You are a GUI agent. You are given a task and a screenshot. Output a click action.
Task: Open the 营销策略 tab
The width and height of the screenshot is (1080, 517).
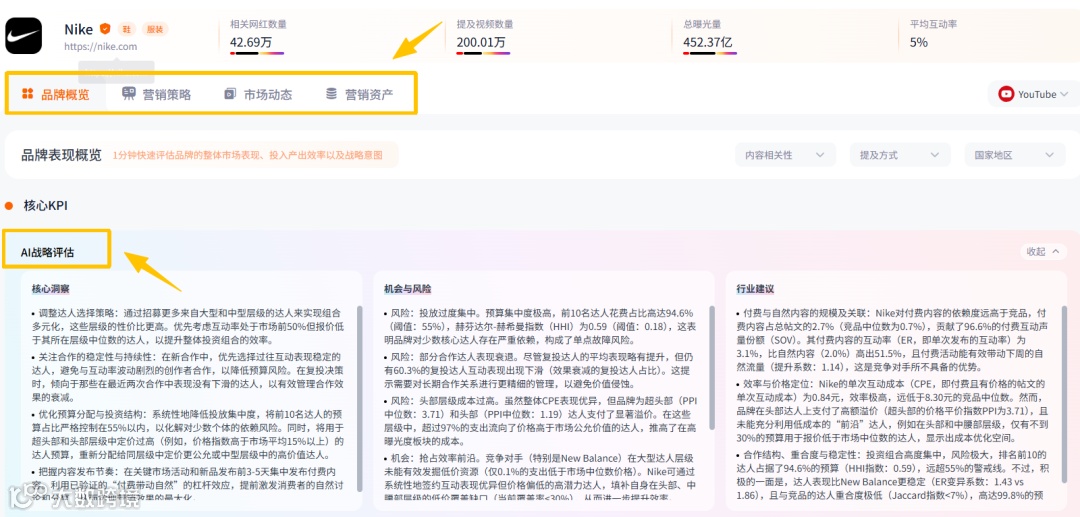pyautogui.click(x=157, y=94)
